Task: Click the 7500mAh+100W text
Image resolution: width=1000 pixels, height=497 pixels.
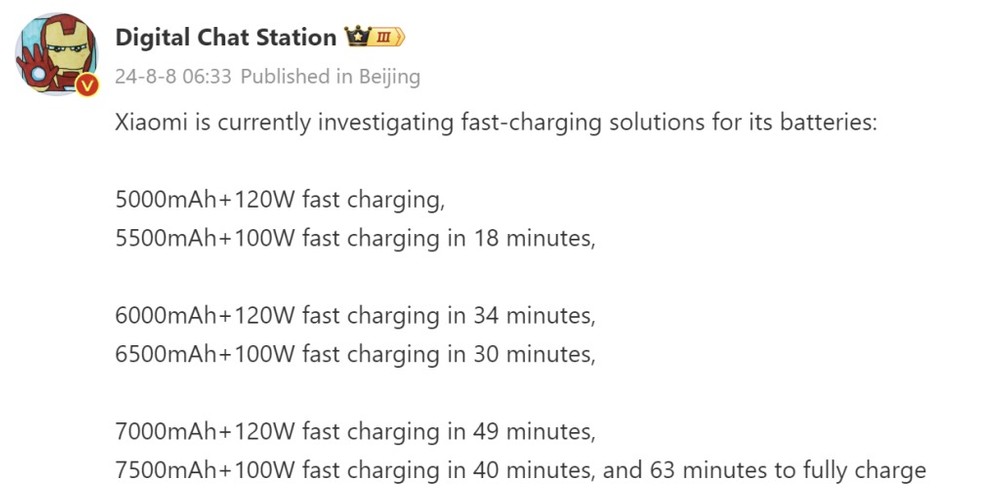Action: click(x=206, y=471)
